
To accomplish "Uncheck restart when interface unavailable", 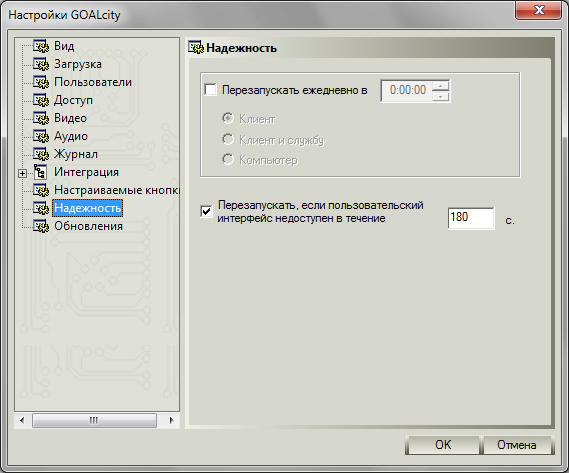I will 206,211.
